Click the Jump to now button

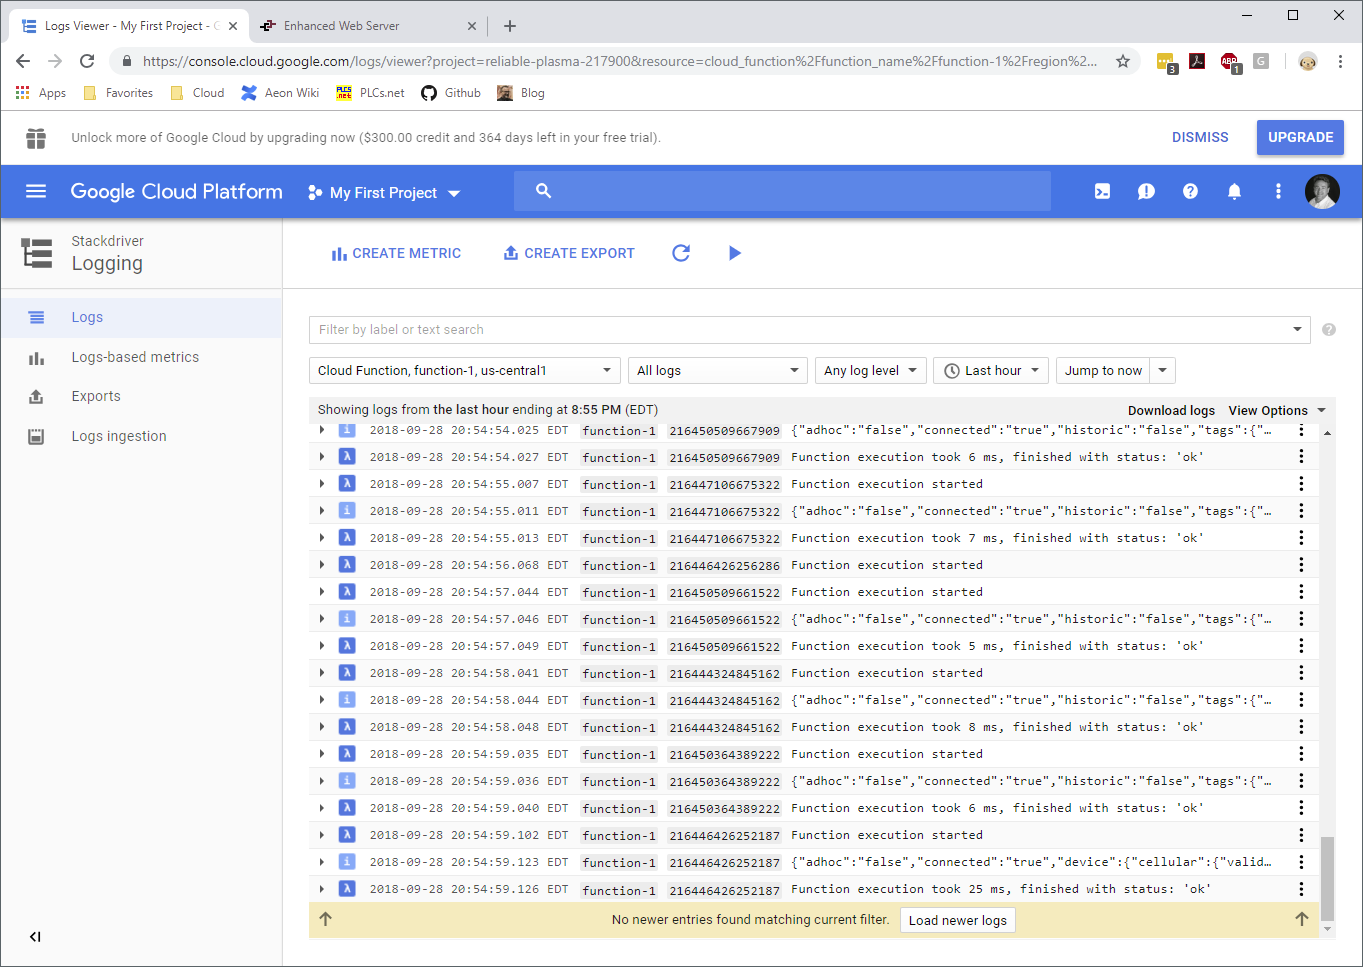(x=1103, y=370)
